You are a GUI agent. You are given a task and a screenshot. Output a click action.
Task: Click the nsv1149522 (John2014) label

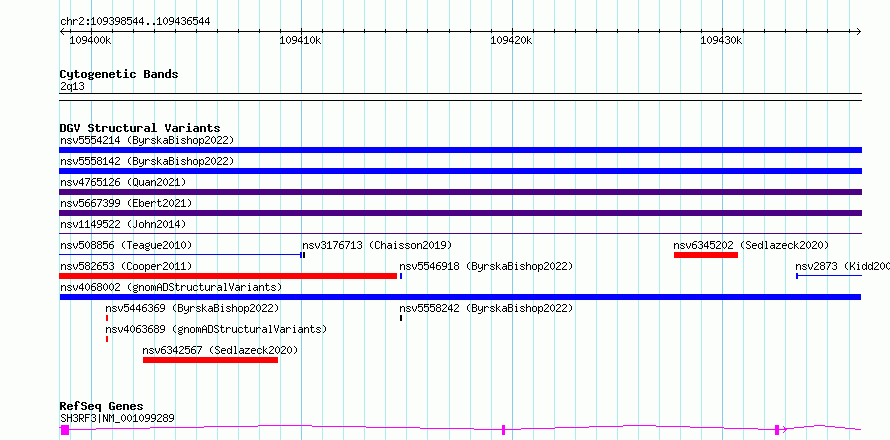click(x=123, y=224)
